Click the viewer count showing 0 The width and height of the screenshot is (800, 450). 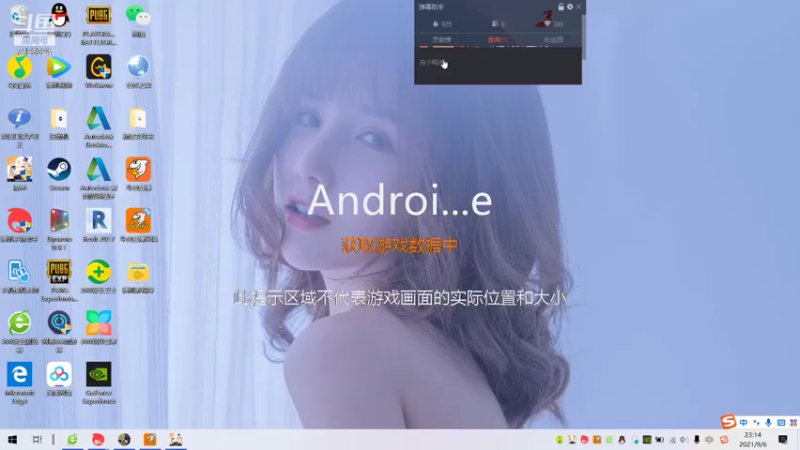click(x=498, y=24)
